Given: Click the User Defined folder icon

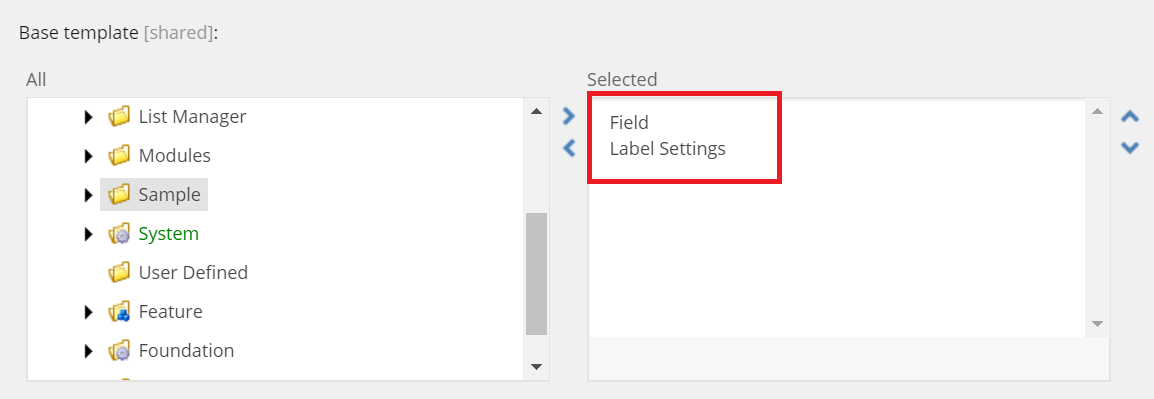Looking at the screenshot, I should 118,272.
